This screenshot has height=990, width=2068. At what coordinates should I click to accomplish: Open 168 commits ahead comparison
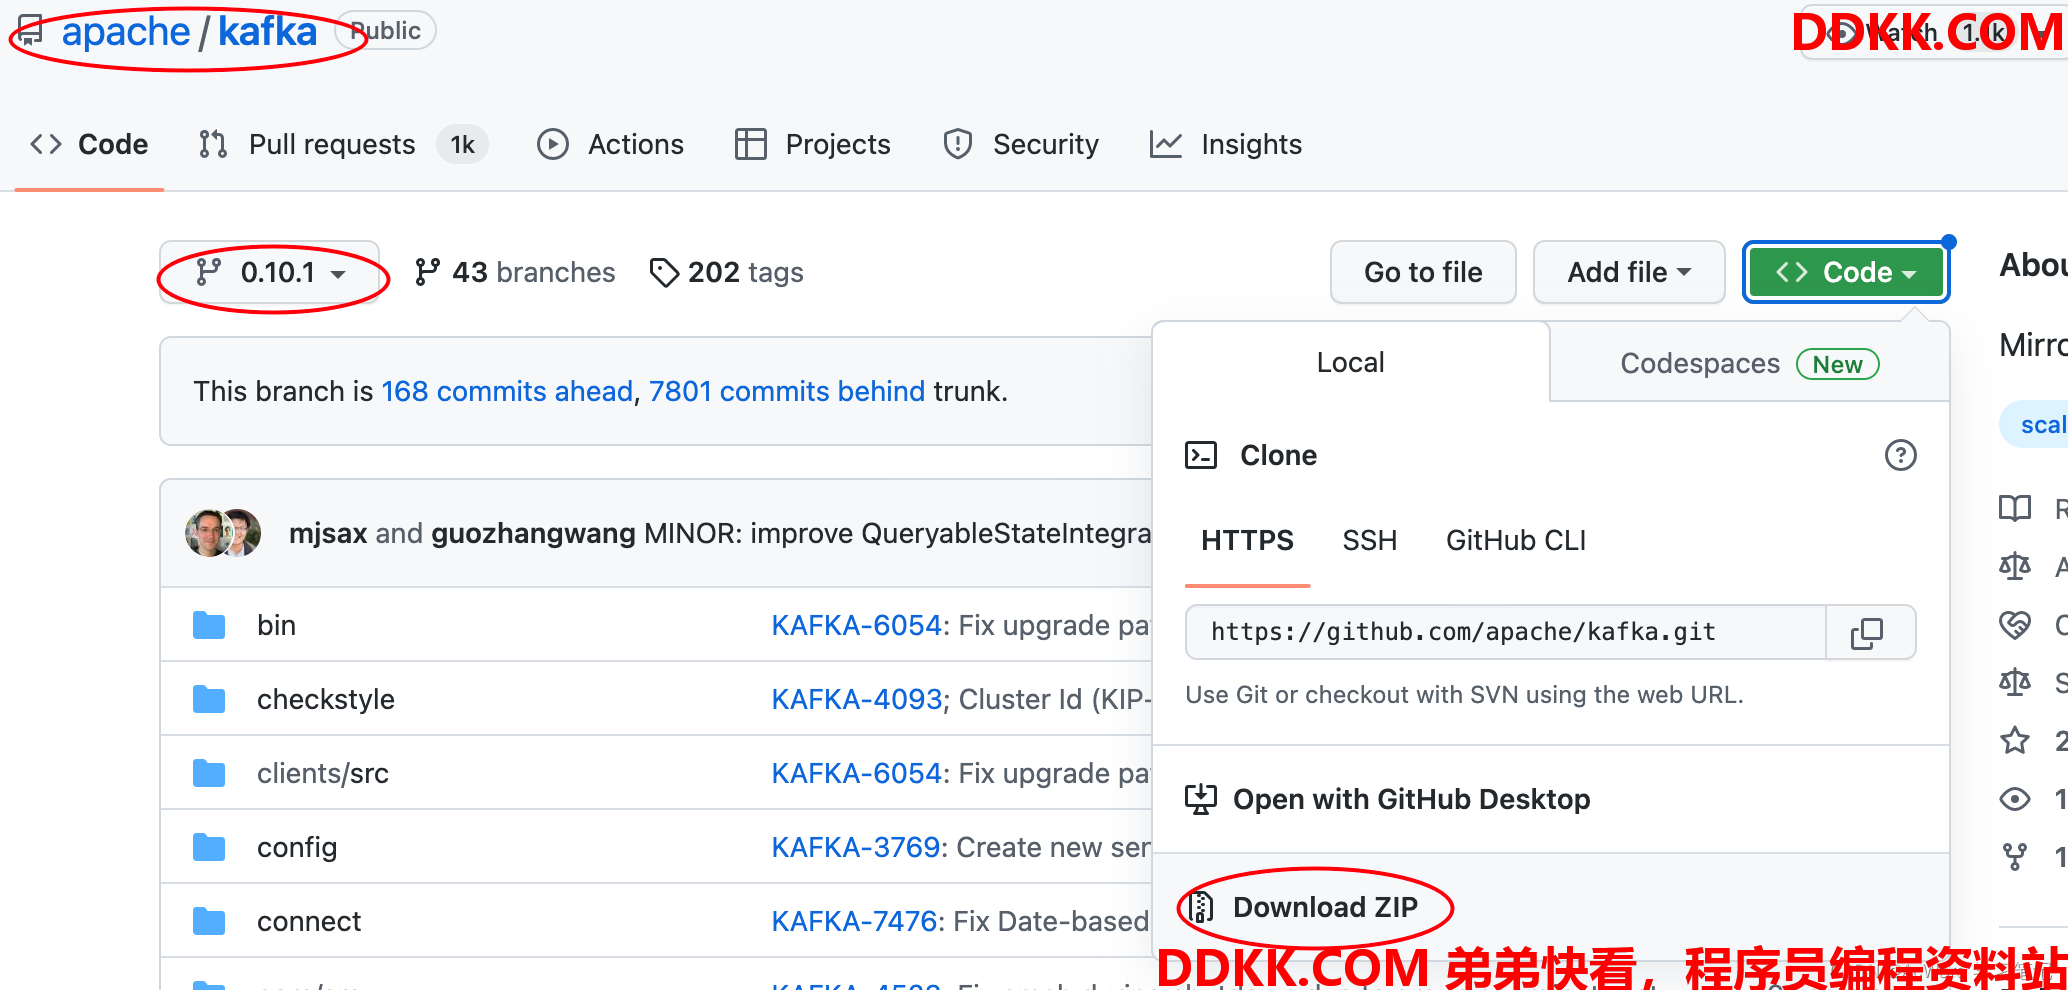(507, 391)
